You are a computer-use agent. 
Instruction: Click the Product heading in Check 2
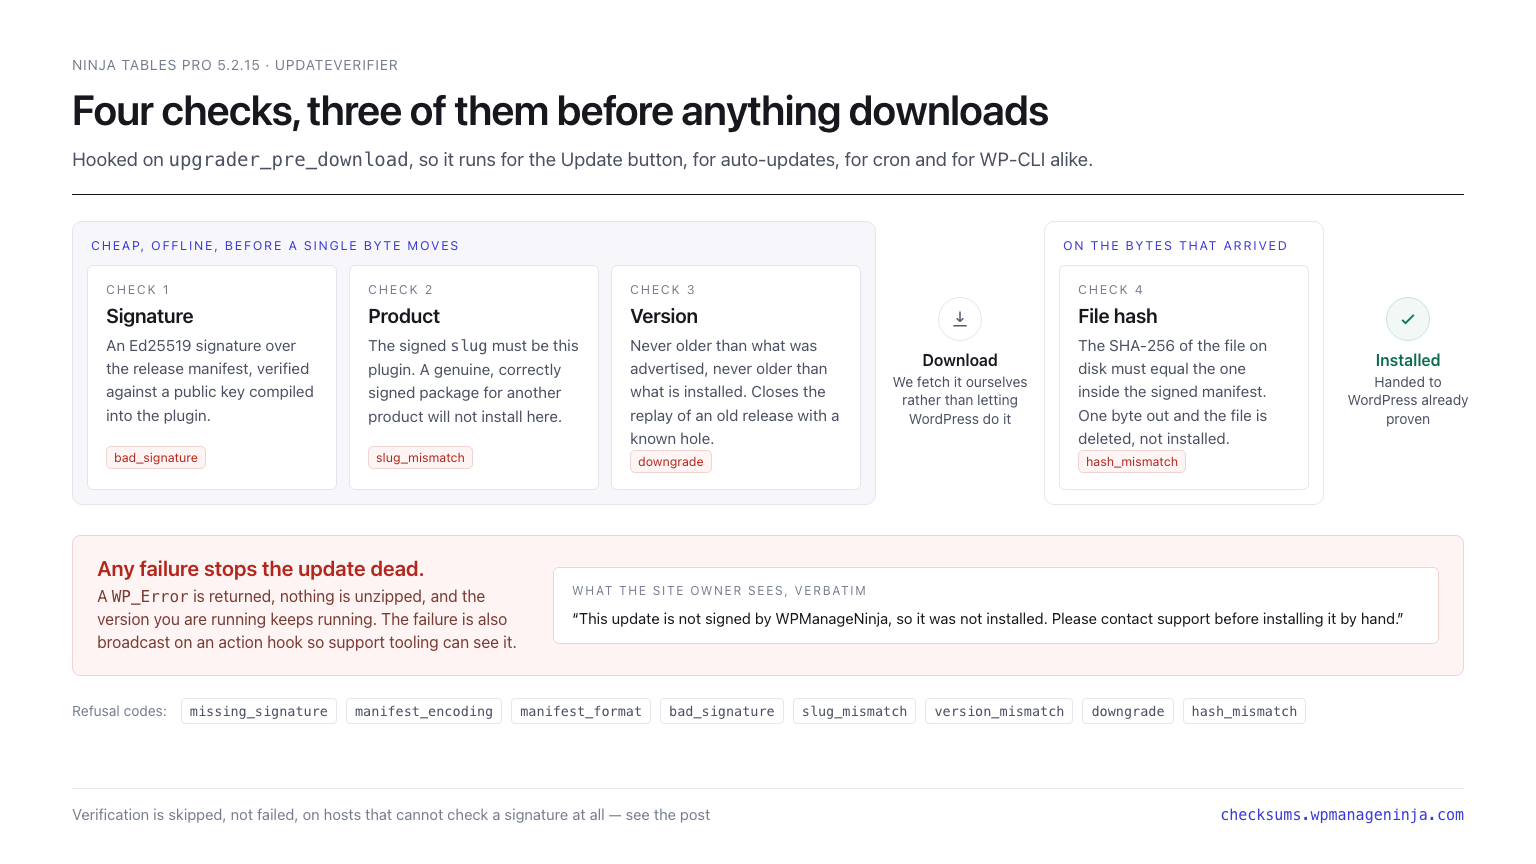click(404, 316)
